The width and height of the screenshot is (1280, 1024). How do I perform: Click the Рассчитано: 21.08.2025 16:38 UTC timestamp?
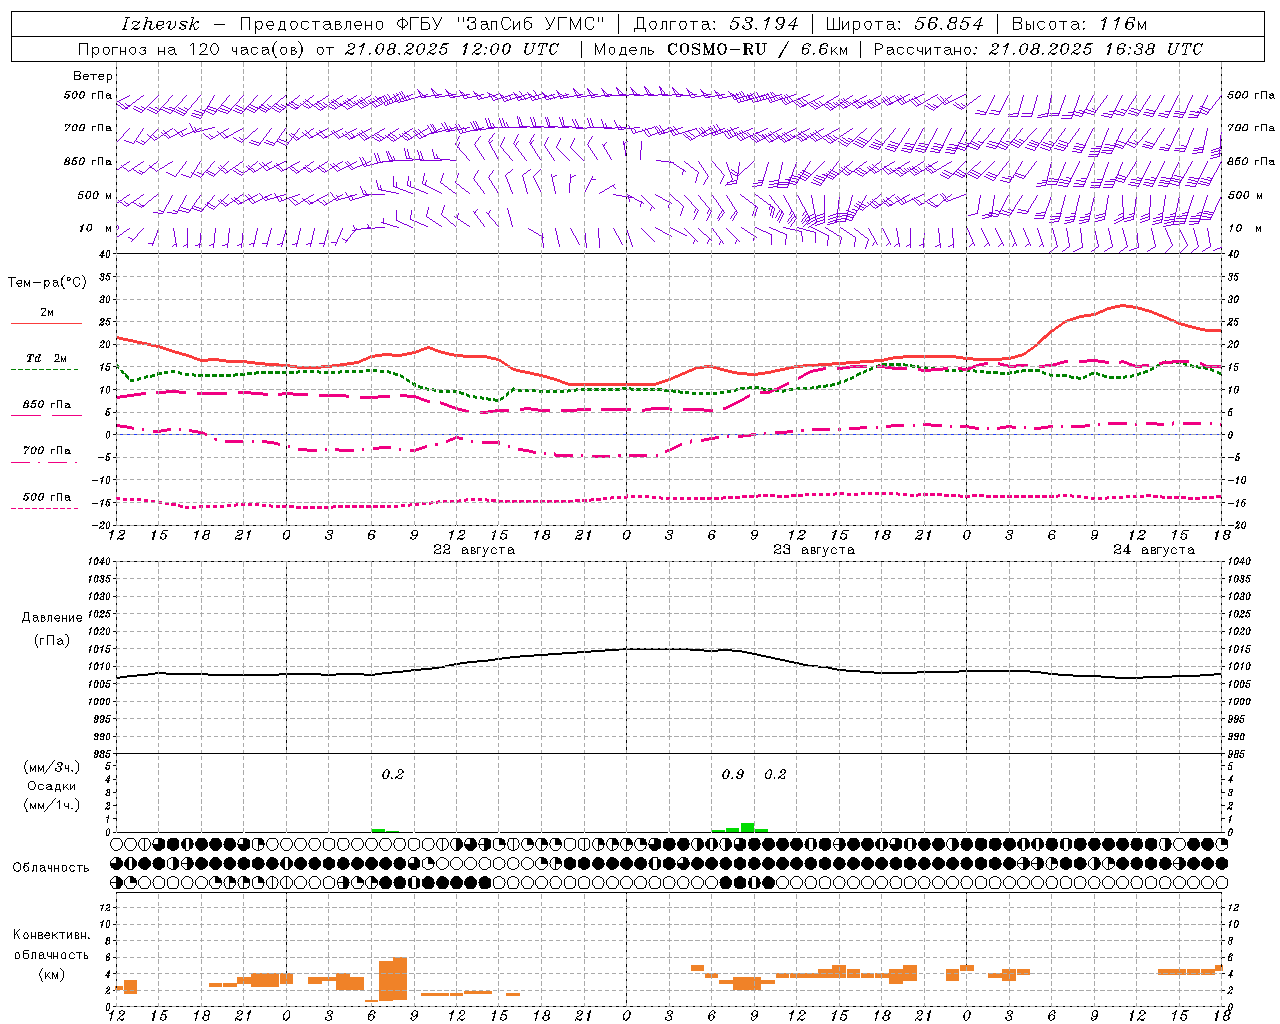pos(1038,49)
